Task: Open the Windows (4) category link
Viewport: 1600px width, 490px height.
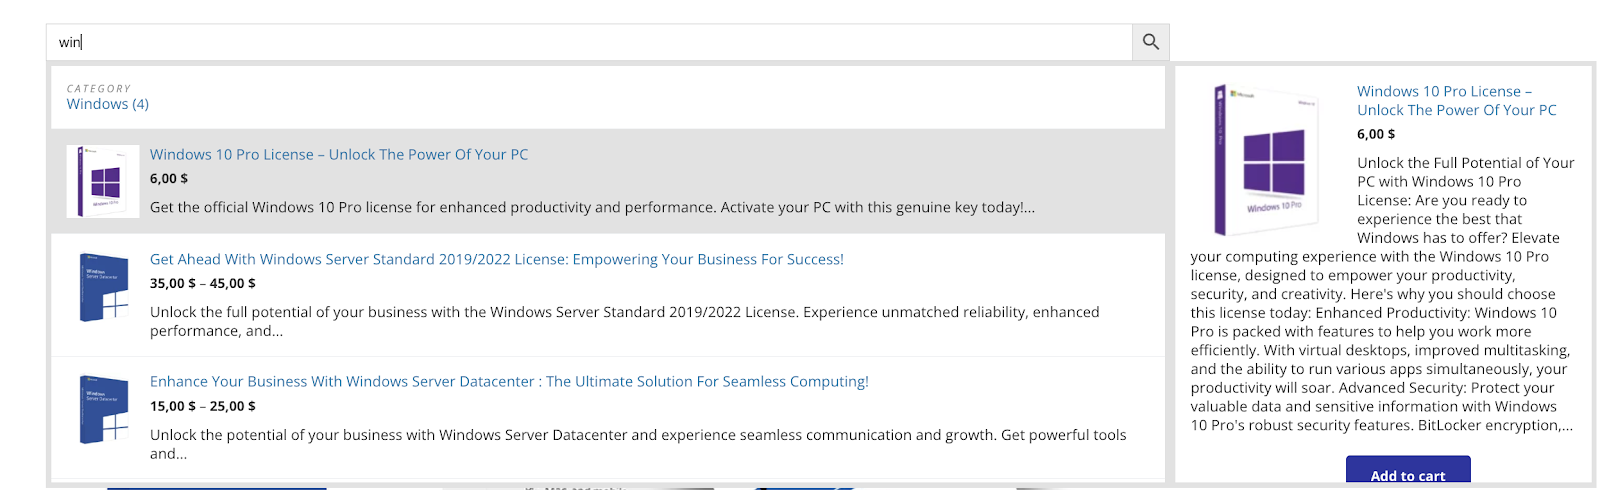Action: 107,104
